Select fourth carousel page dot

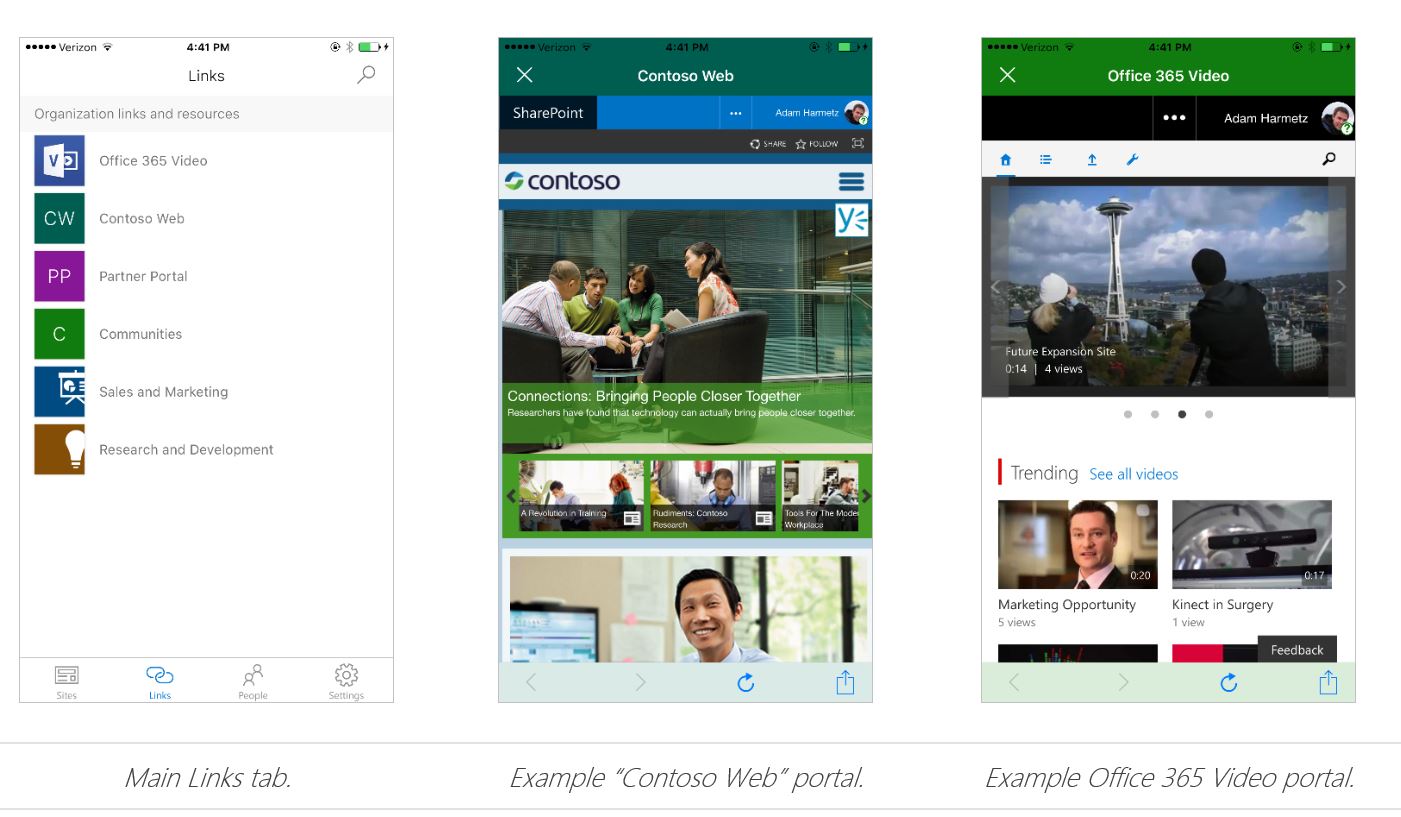pyautogui.click(x=1209, y=413)
